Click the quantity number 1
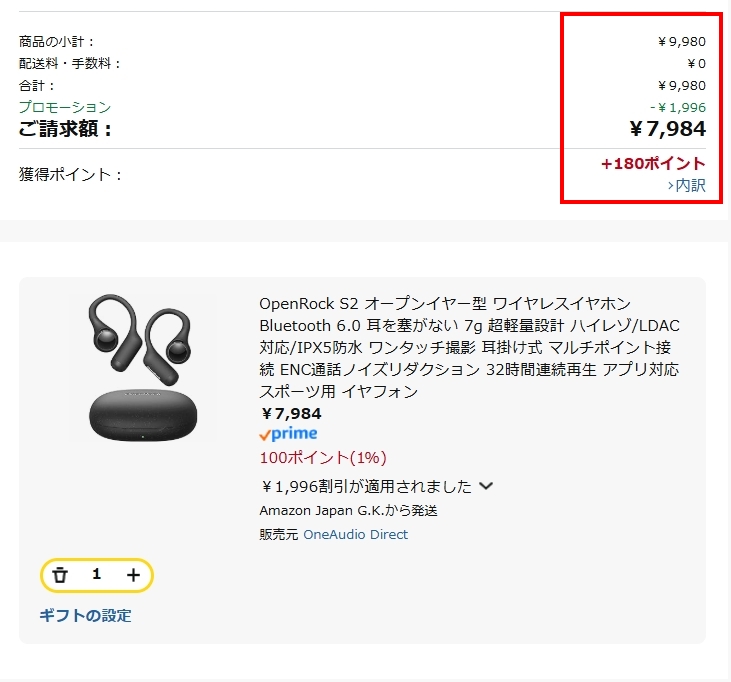The width and height of the screenshot is (731, 682). coord(97,574)
